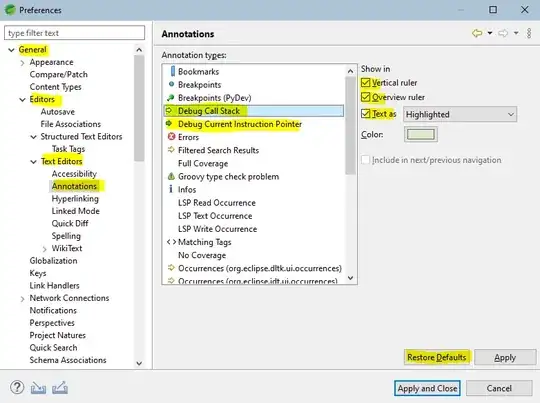Click the Occurrences dltk arrow icon
Viewport: 540px width, 403px height.
click(171, 268)
